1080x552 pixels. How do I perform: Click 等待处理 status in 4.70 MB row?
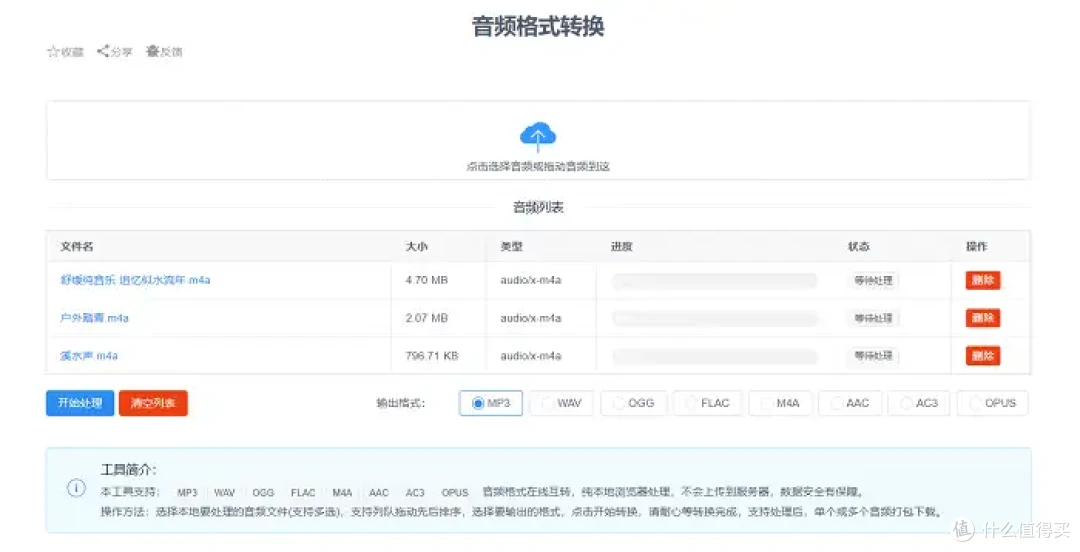(873, 280)
